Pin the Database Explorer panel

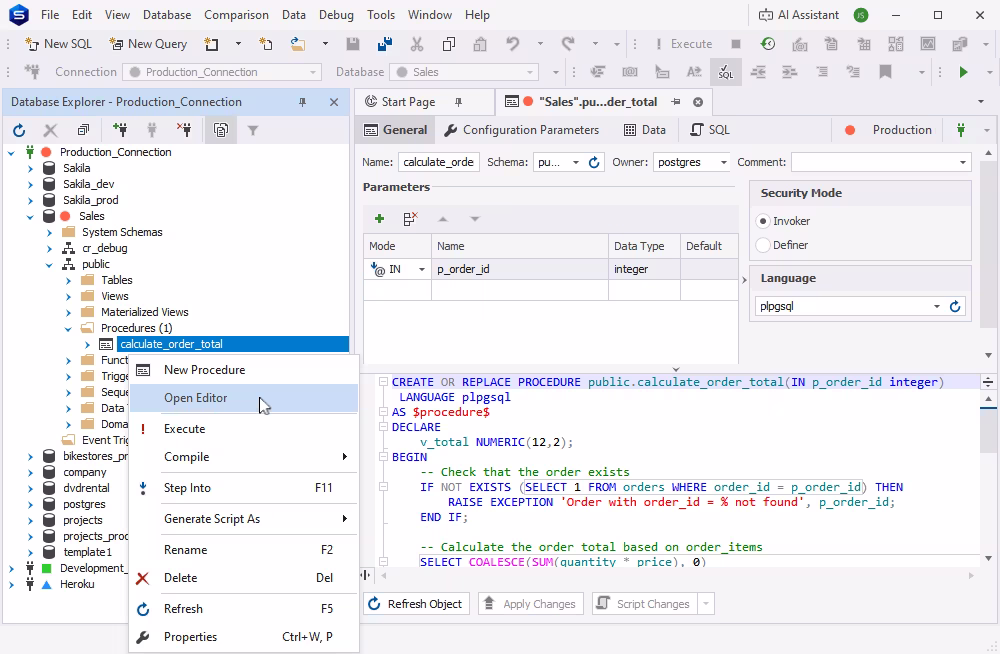click(x=302, y=102)
